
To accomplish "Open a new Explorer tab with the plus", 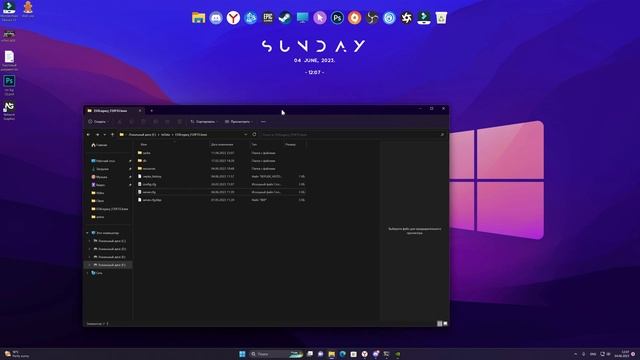I will pyautogui.click(x=151, y=111).
